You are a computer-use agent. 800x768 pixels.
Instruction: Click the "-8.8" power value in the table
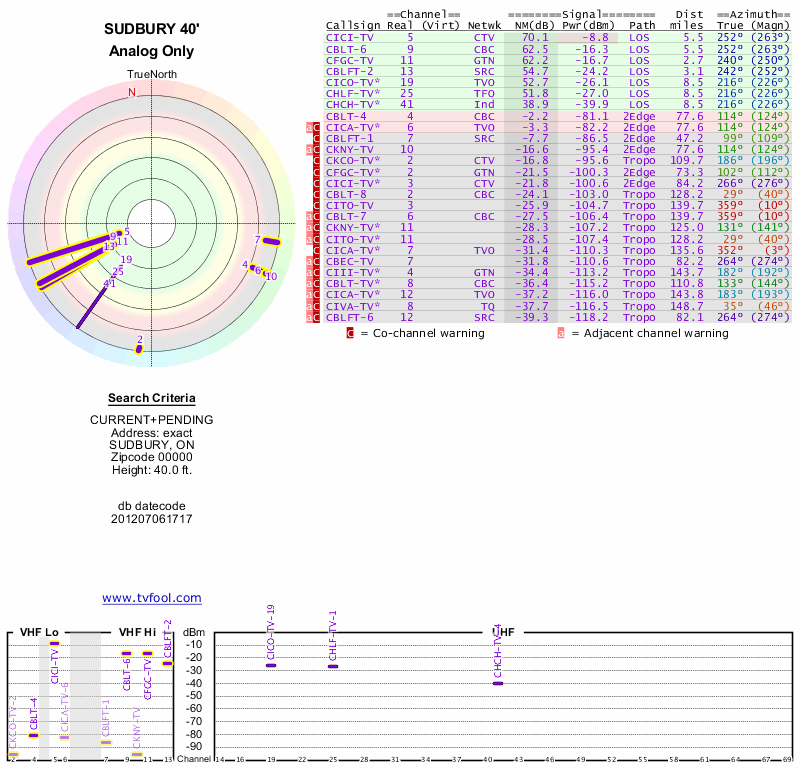coord(594,38)
